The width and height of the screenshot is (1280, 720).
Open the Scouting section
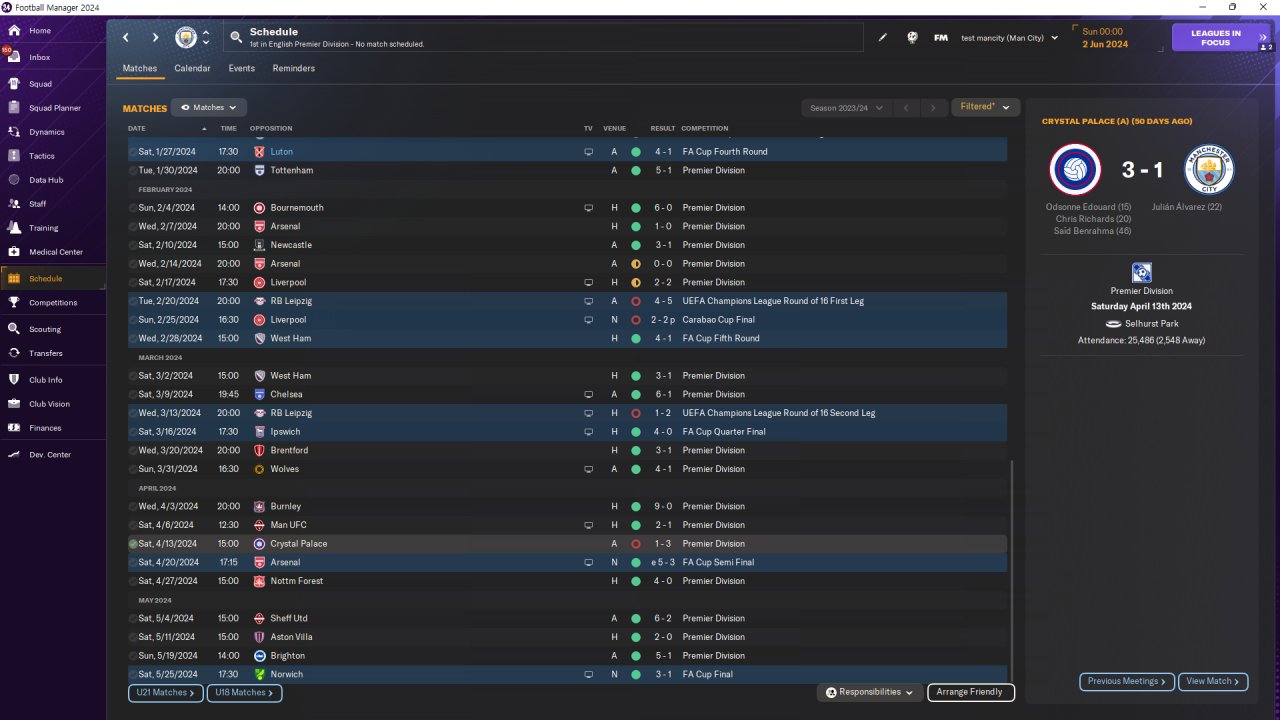click(45, 329)
